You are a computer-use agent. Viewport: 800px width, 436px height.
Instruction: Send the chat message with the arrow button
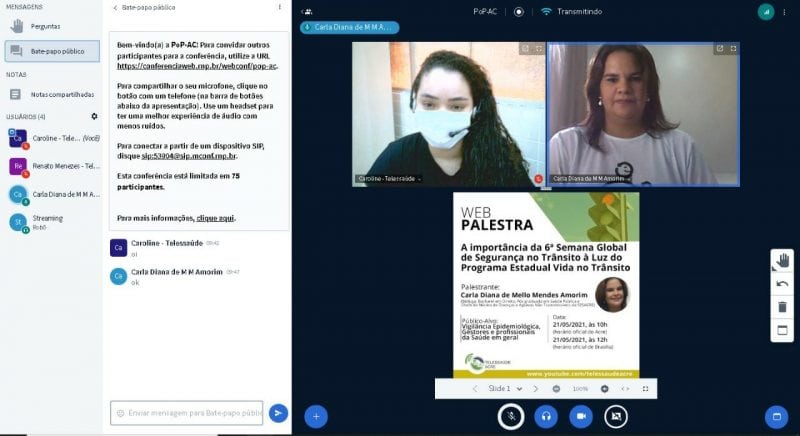point(278,413)
